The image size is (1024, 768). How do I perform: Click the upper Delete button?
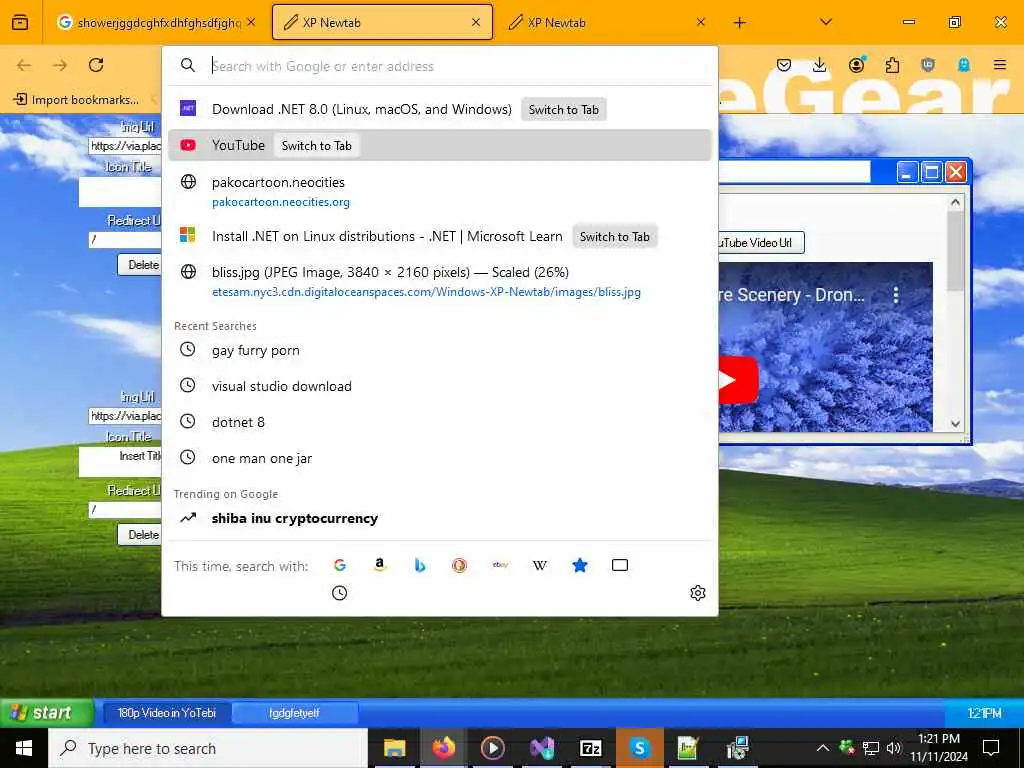point(140,264)
